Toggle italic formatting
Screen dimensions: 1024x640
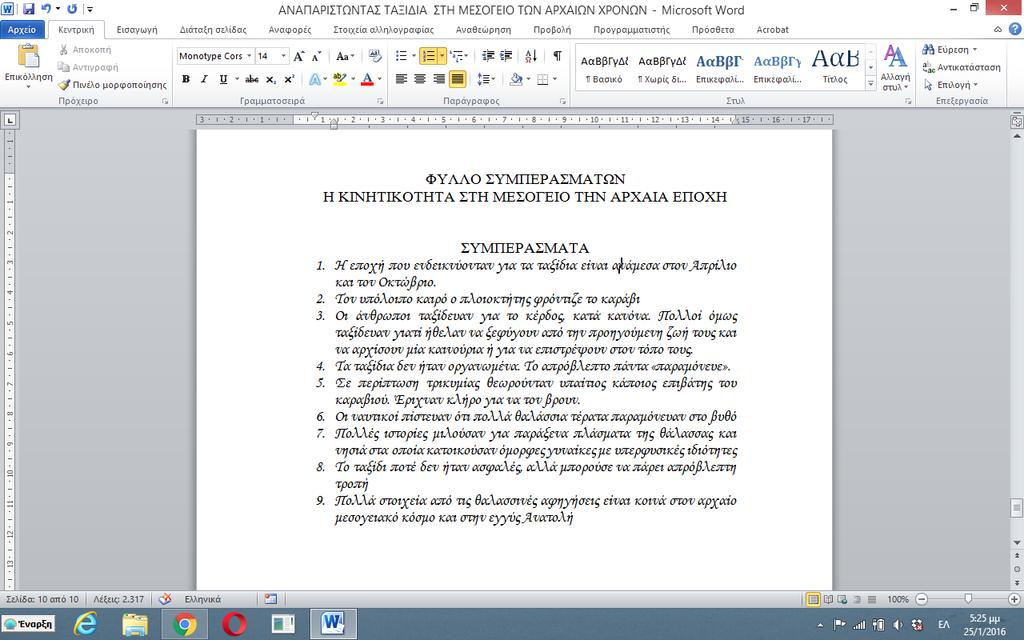pos(204,79)
